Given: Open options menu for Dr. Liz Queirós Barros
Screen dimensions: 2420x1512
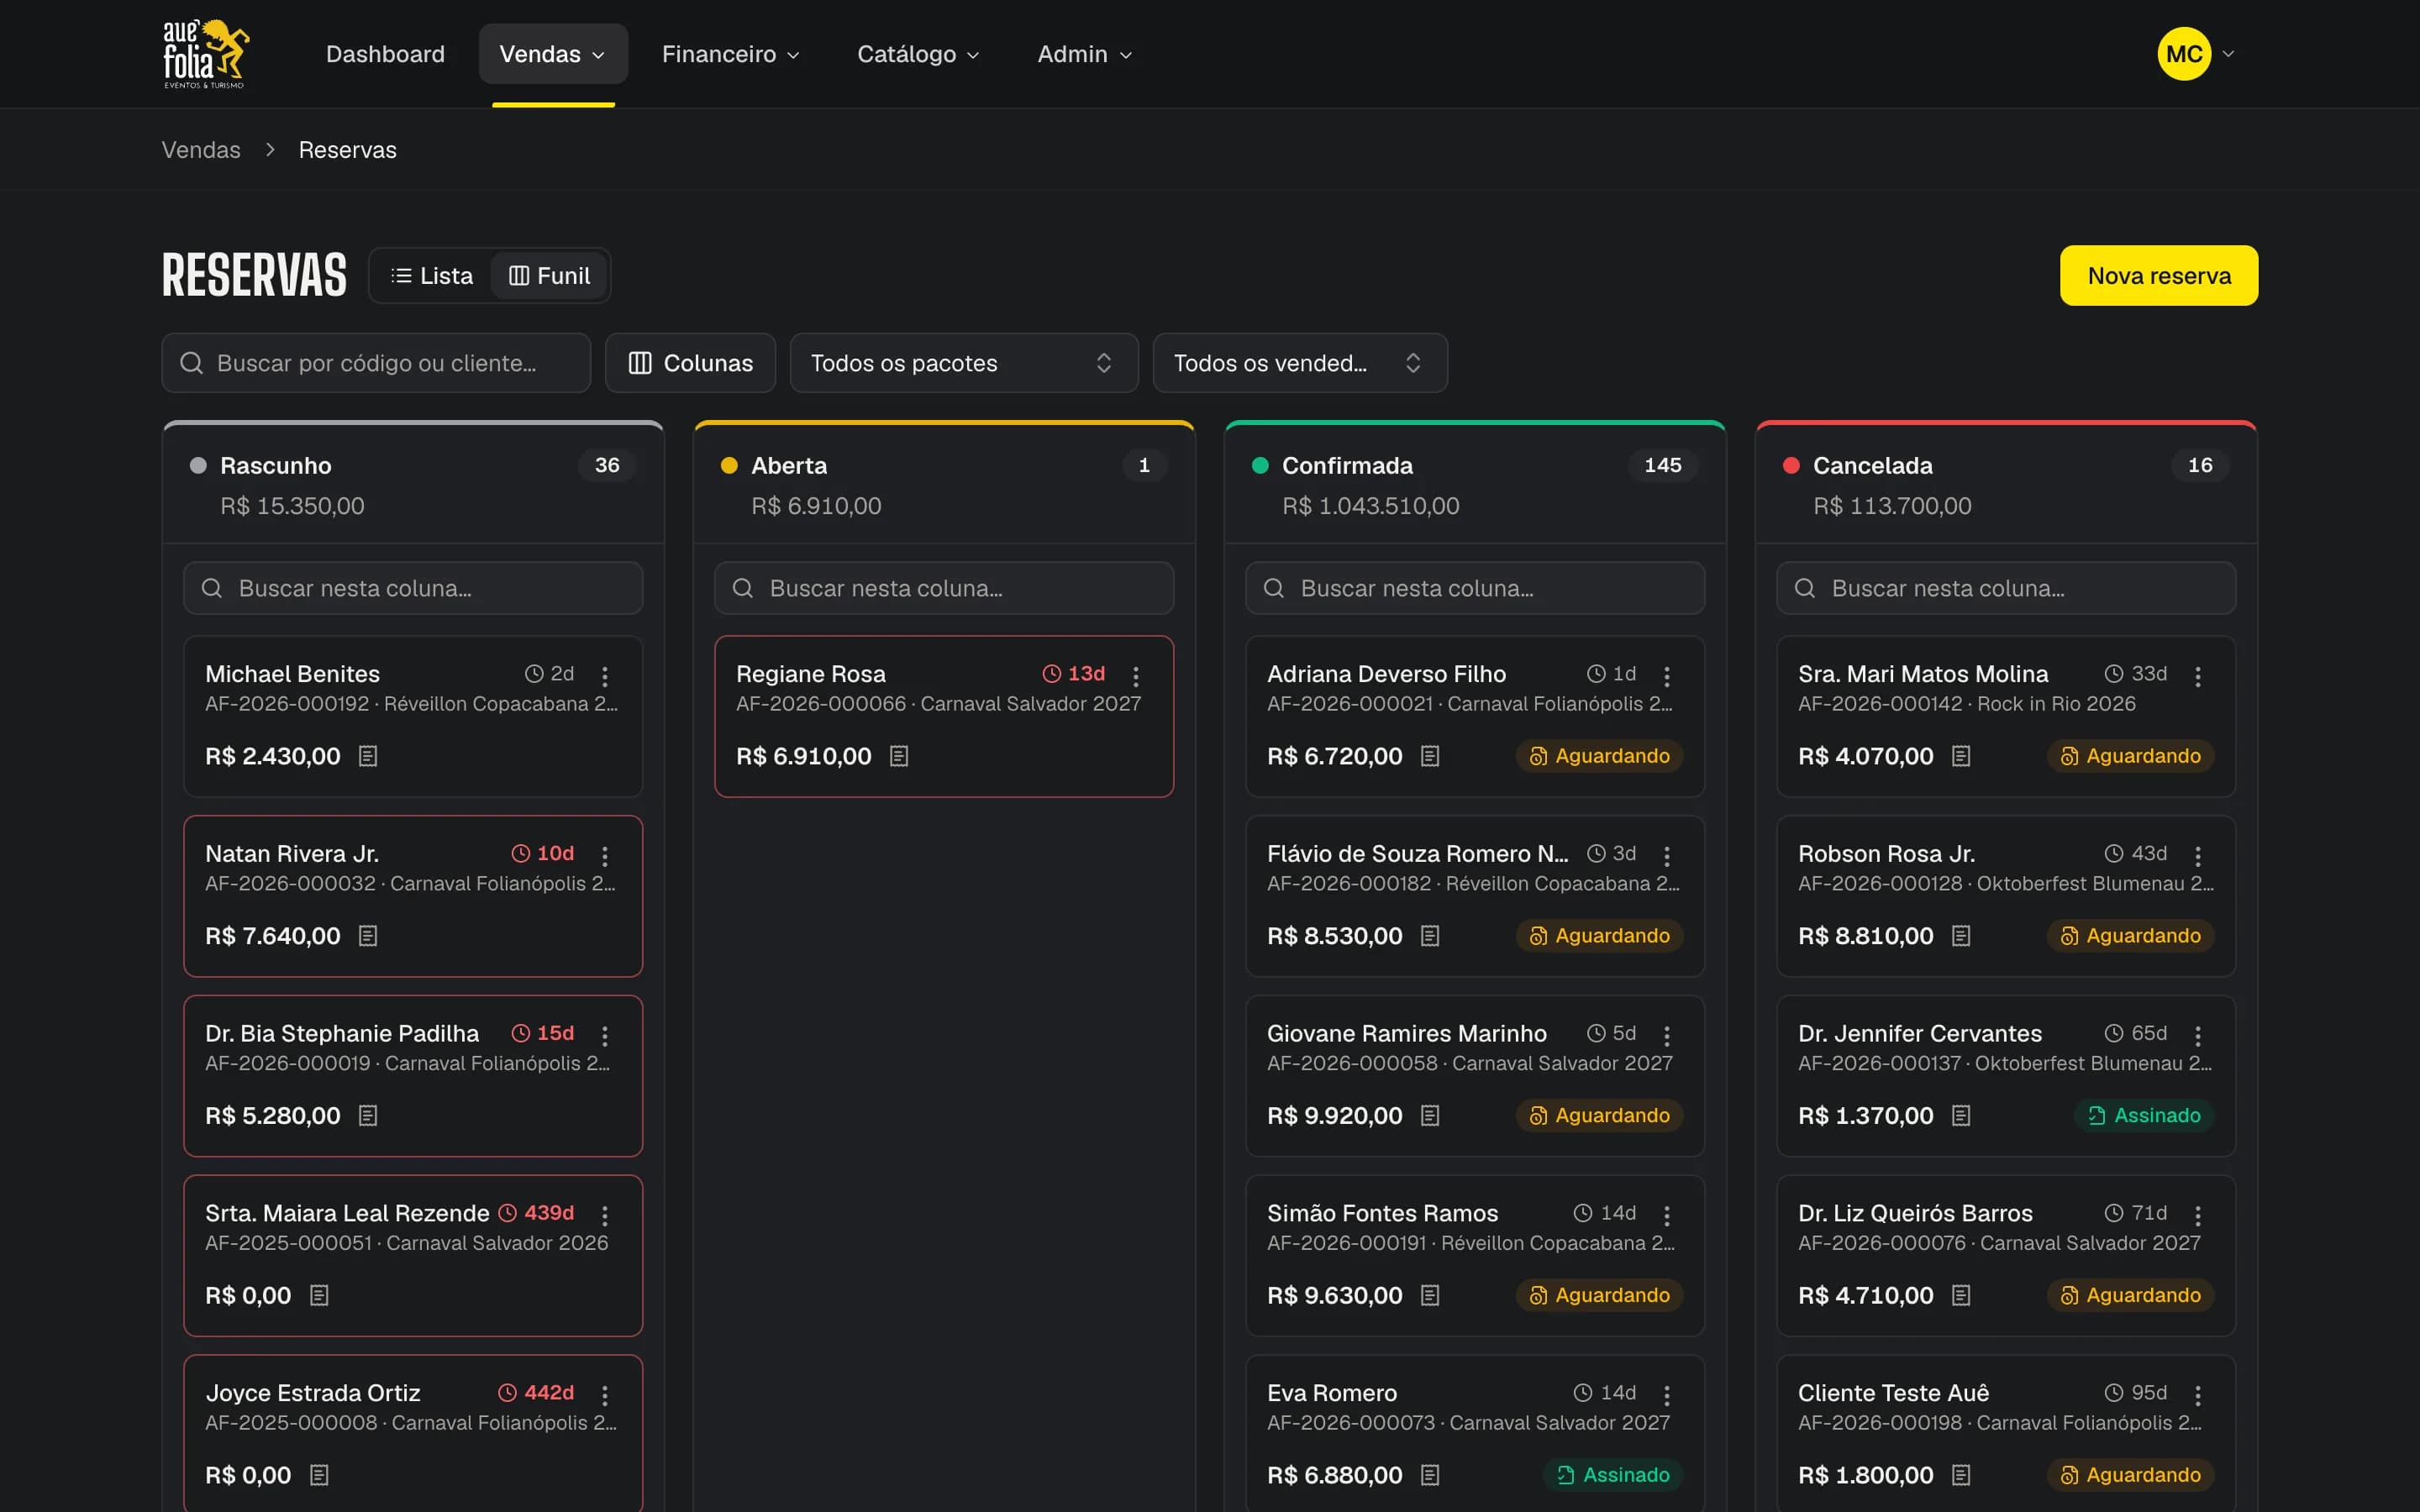Looking at the screenshot, I should (2198, 1215).
